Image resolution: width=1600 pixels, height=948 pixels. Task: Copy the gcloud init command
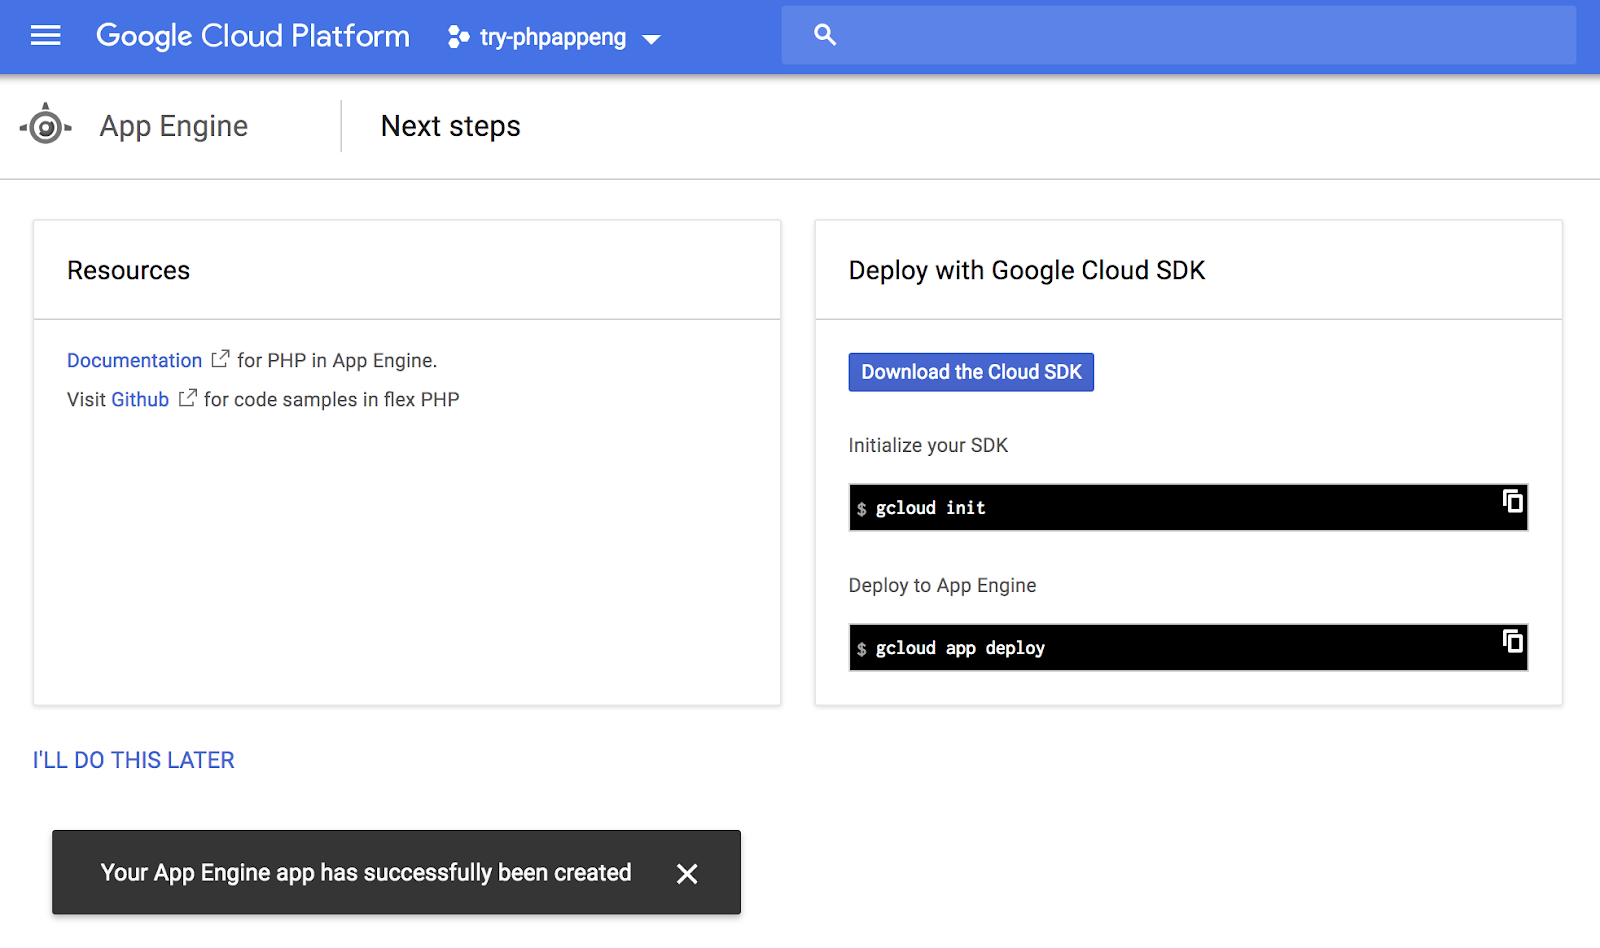(1513, 501)
